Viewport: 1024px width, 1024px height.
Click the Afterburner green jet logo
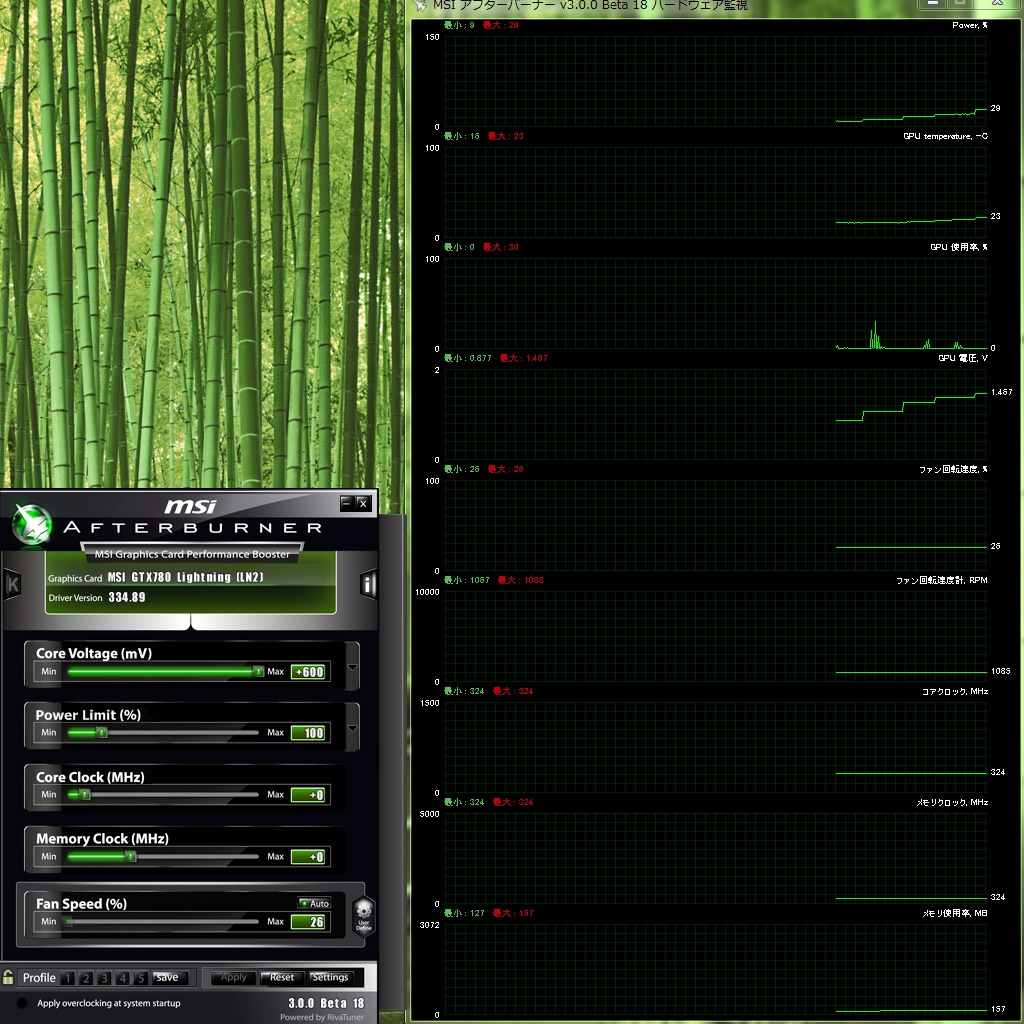tap(32, 524)
